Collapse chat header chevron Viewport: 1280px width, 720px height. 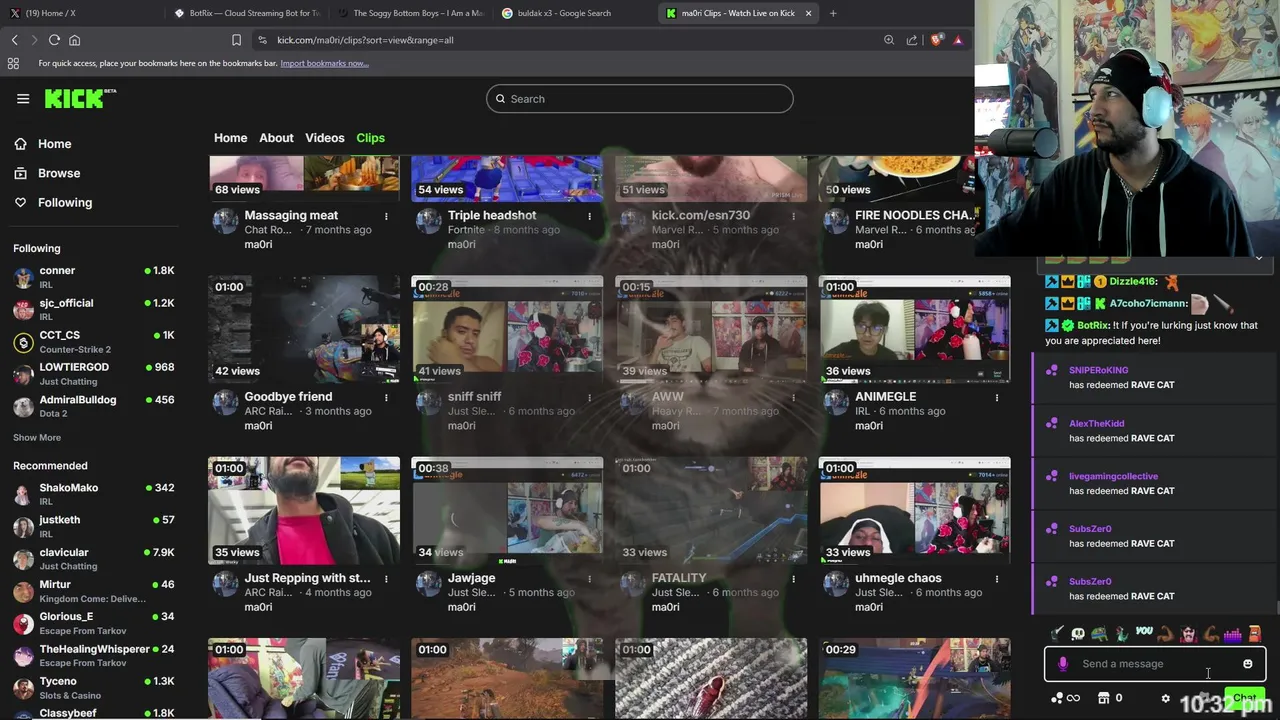1258,259
